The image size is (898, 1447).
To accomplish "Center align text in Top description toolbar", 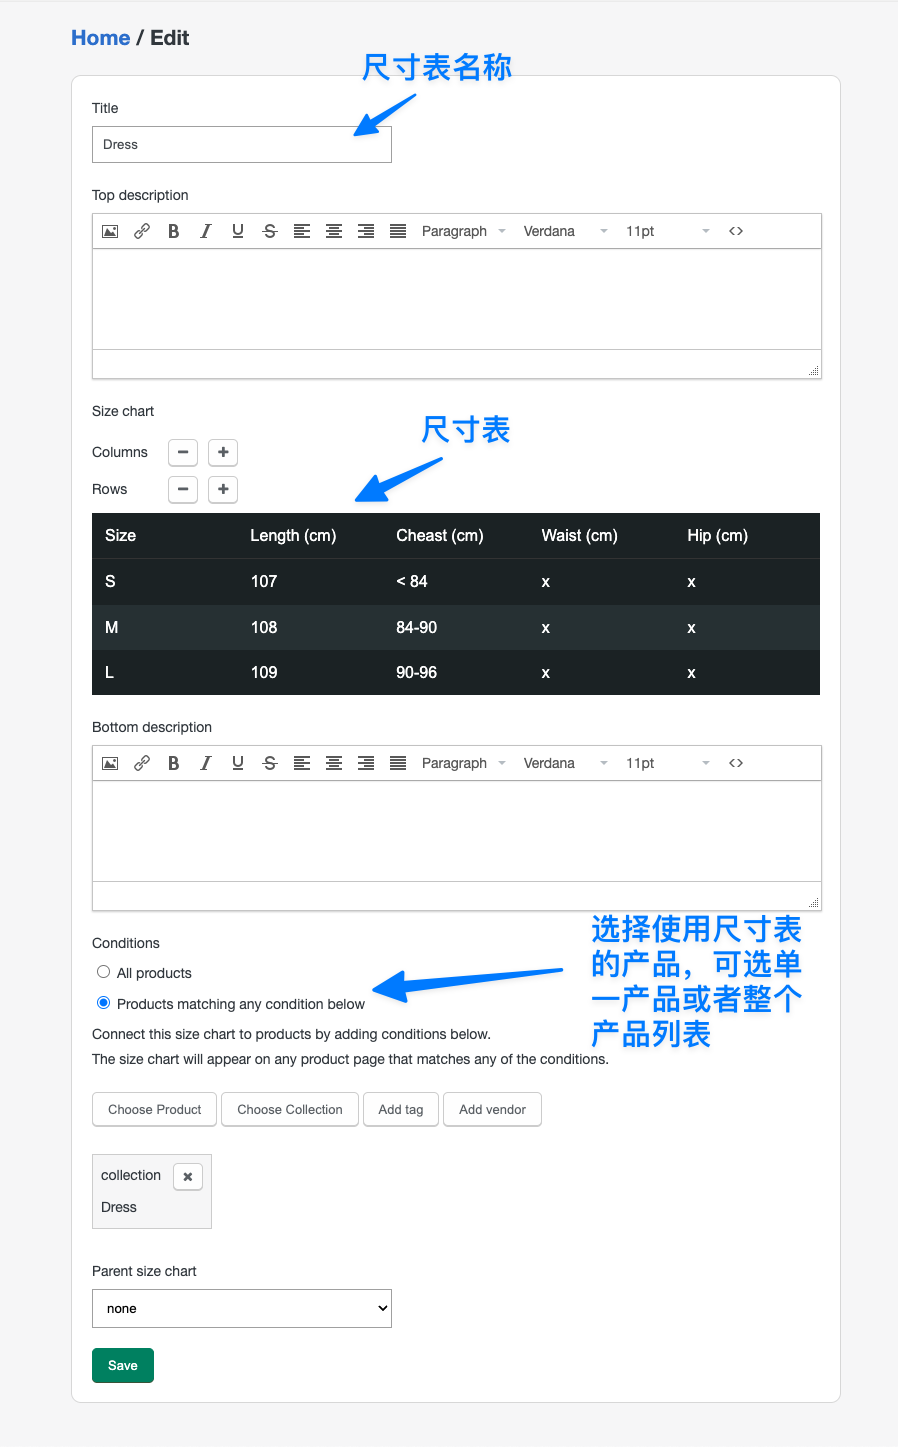I will pos(334,231).
